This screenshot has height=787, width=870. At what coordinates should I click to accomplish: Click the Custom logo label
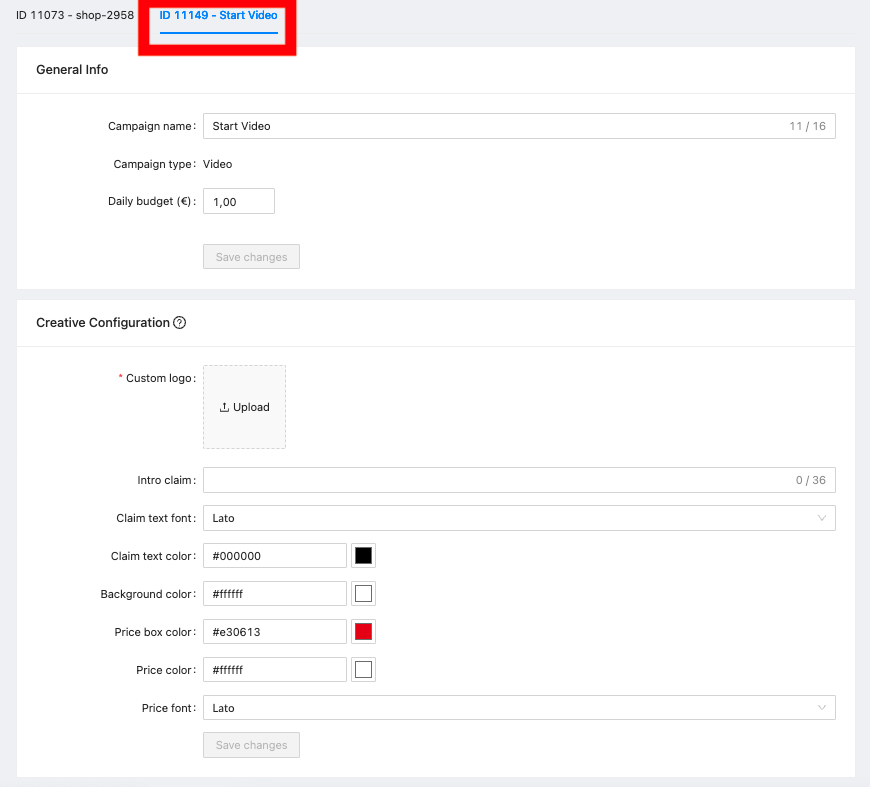[159, 378]
